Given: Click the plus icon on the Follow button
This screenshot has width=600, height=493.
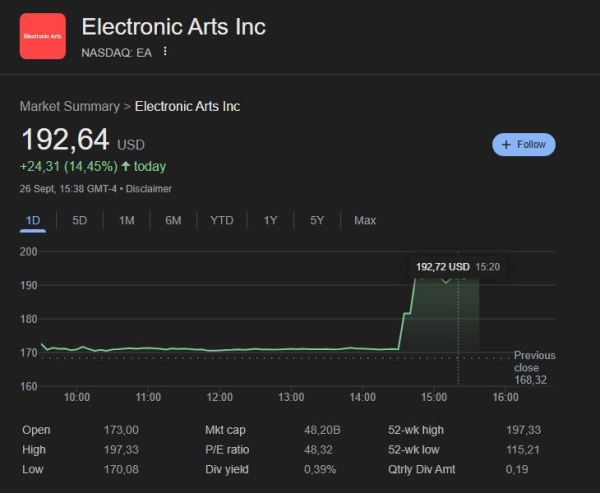Looking at the screenshot, I should point(507,144).
